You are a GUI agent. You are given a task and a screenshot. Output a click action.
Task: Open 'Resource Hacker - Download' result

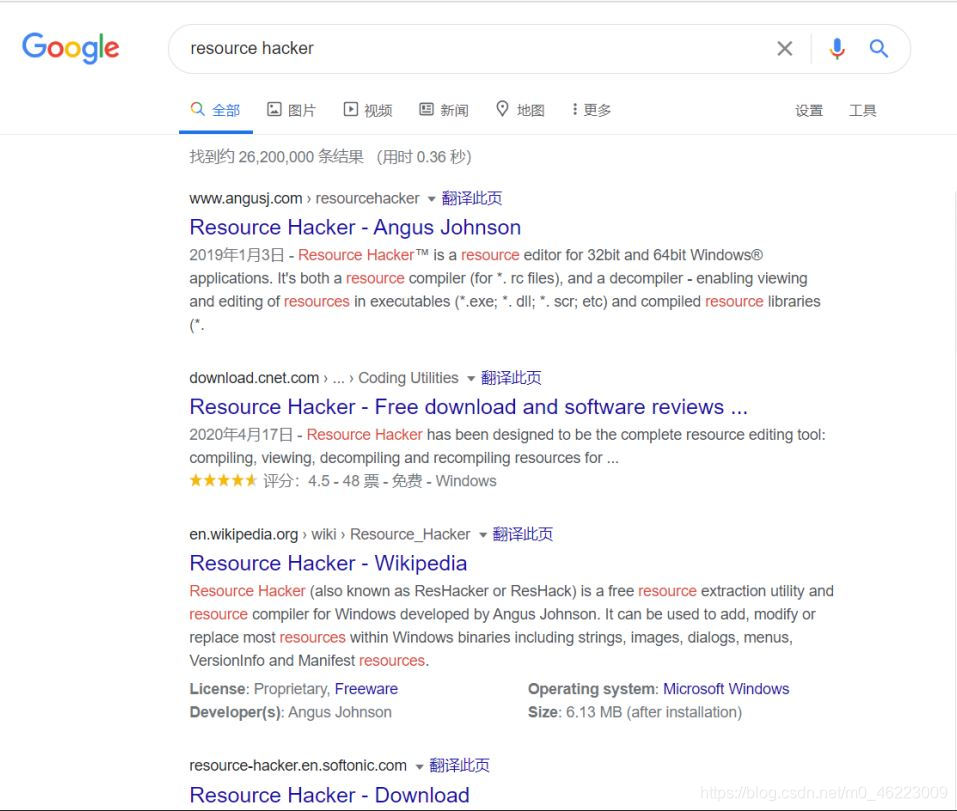330,795
